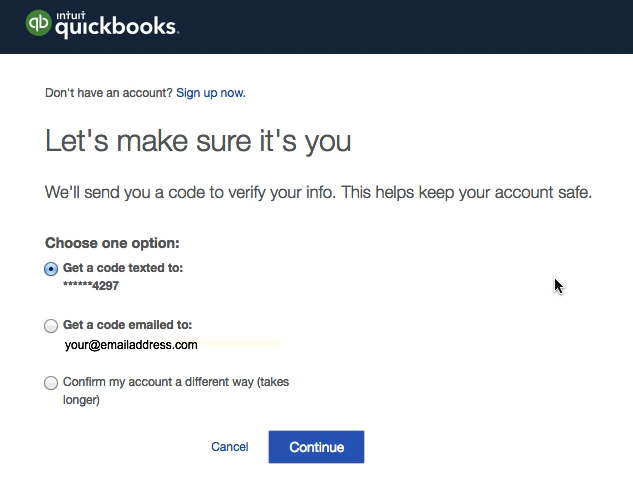This screenshot has width=633, height=481.
Task: Click the Get a code emailed to label
Action: tap(128, 325)
